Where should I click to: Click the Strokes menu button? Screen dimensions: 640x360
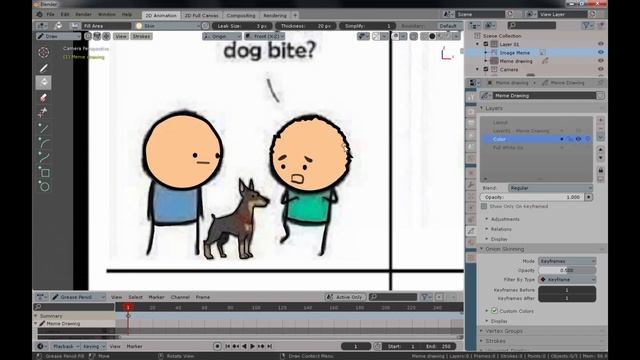coord(141,36)
